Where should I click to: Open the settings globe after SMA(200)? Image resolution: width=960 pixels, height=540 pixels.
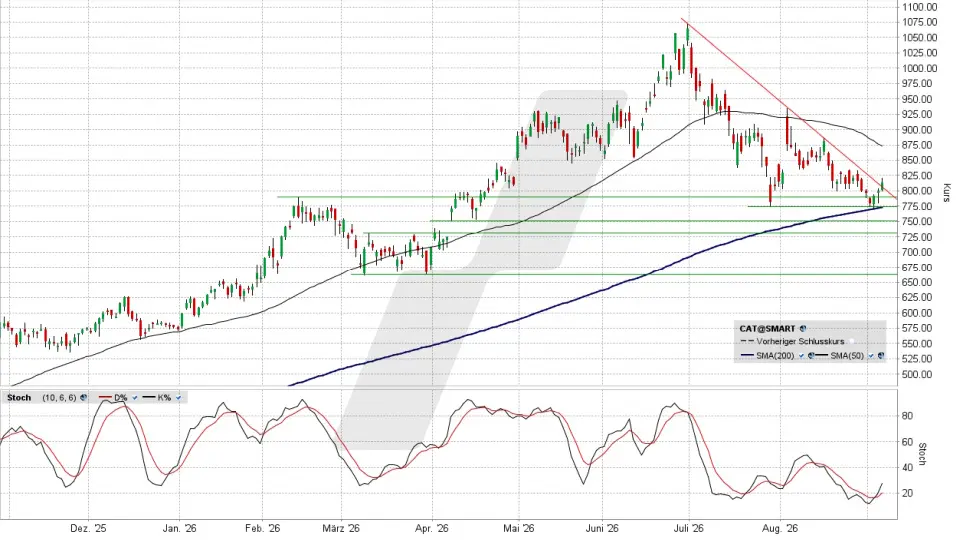[x=811, y=356]
